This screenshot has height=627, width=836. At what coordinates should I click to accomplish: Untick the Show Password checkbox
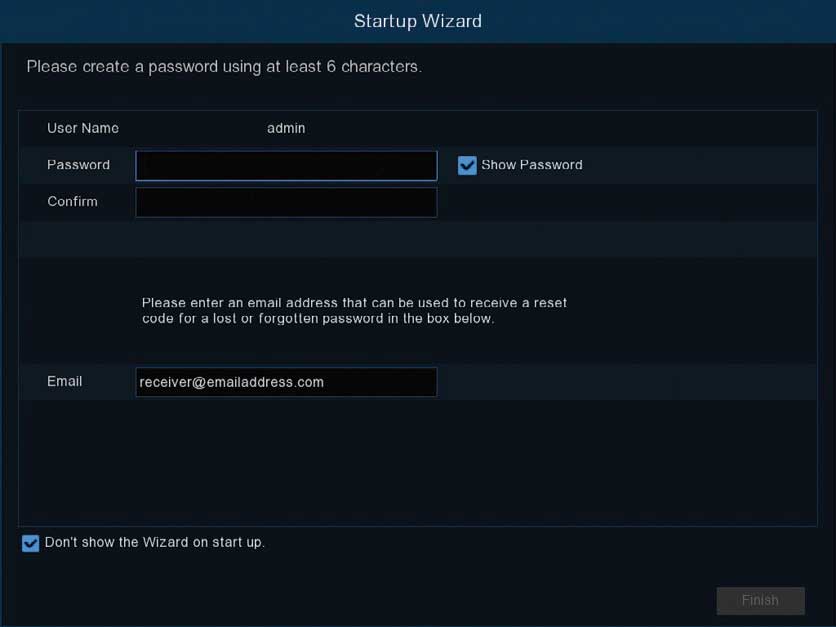[467, 165]
